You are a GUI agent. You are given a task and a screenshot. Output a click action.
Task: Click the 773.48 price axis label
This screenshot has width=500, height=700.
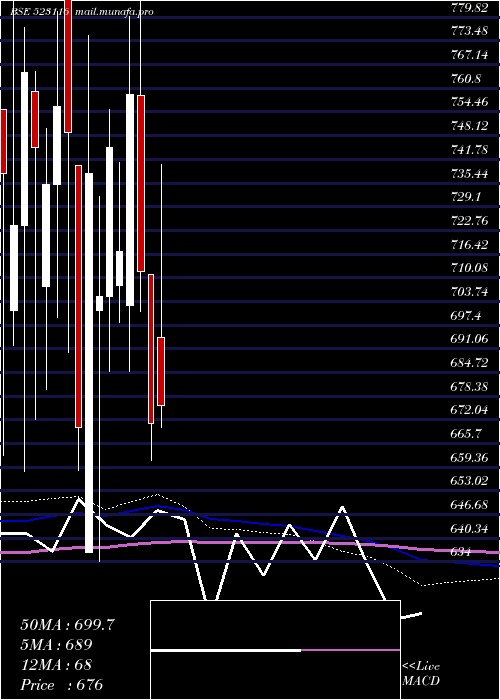(x=469, y=31)
